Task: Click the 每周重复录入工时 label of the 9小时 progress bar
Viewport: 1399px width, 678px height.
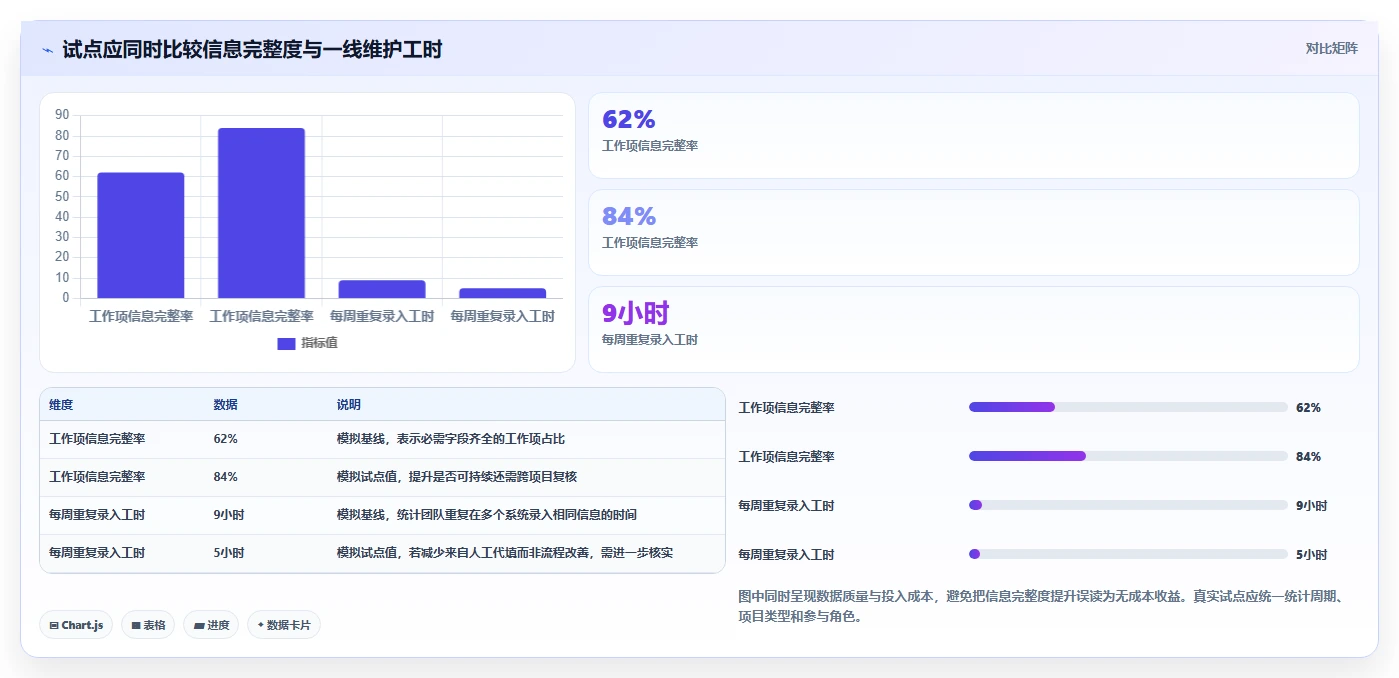Action: (x=786, y=506)
